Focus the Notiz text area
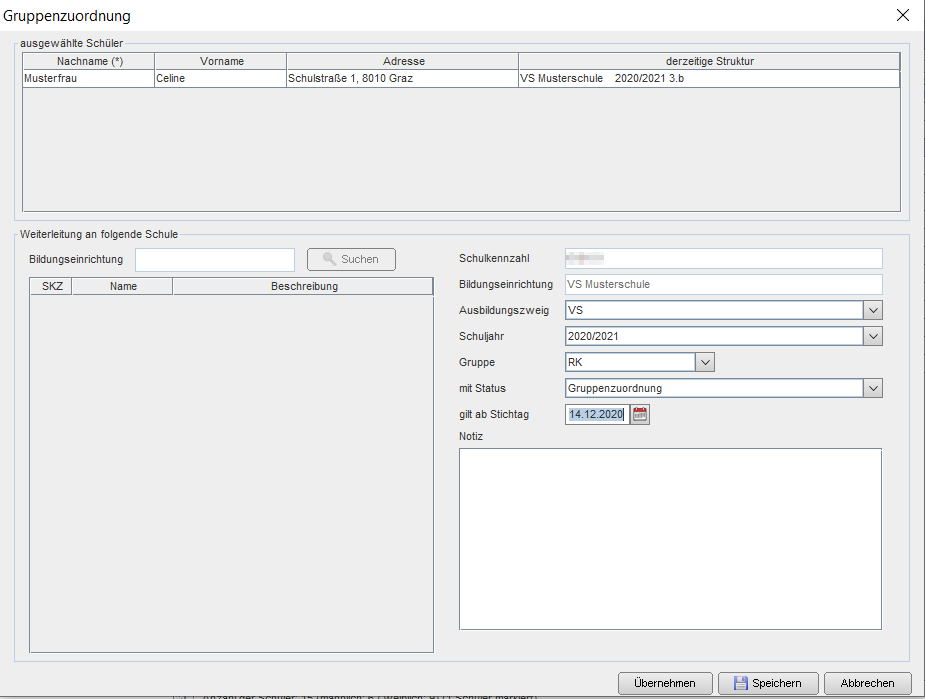The image size is (925, 699). click(670, 538)
